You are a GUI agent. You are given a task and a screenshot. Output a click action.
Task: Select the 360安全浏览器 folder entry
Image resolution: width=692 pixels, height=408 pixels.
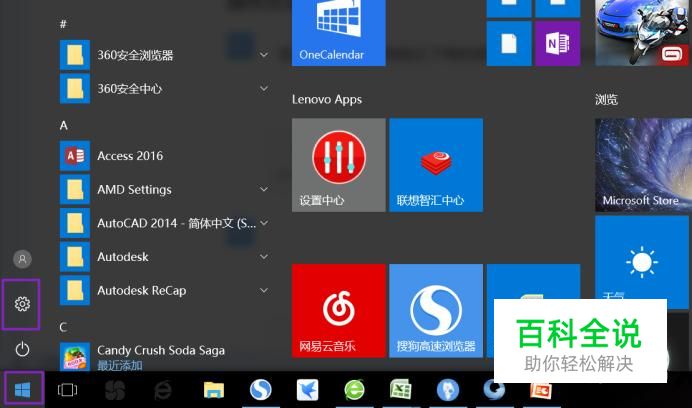(x=165, y=55)
